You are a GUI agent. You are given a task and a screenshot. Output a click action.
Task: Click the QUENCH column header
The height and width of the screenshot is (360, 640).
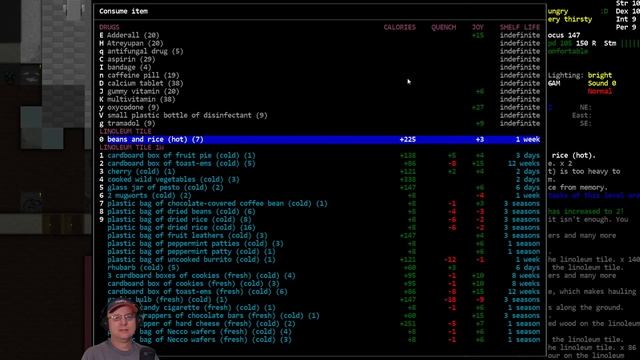[444, 27]
